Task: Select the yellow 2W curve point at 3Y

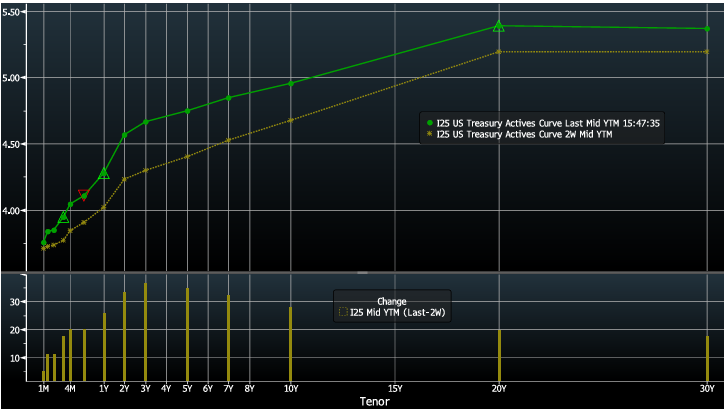Action: pos(146,170)
